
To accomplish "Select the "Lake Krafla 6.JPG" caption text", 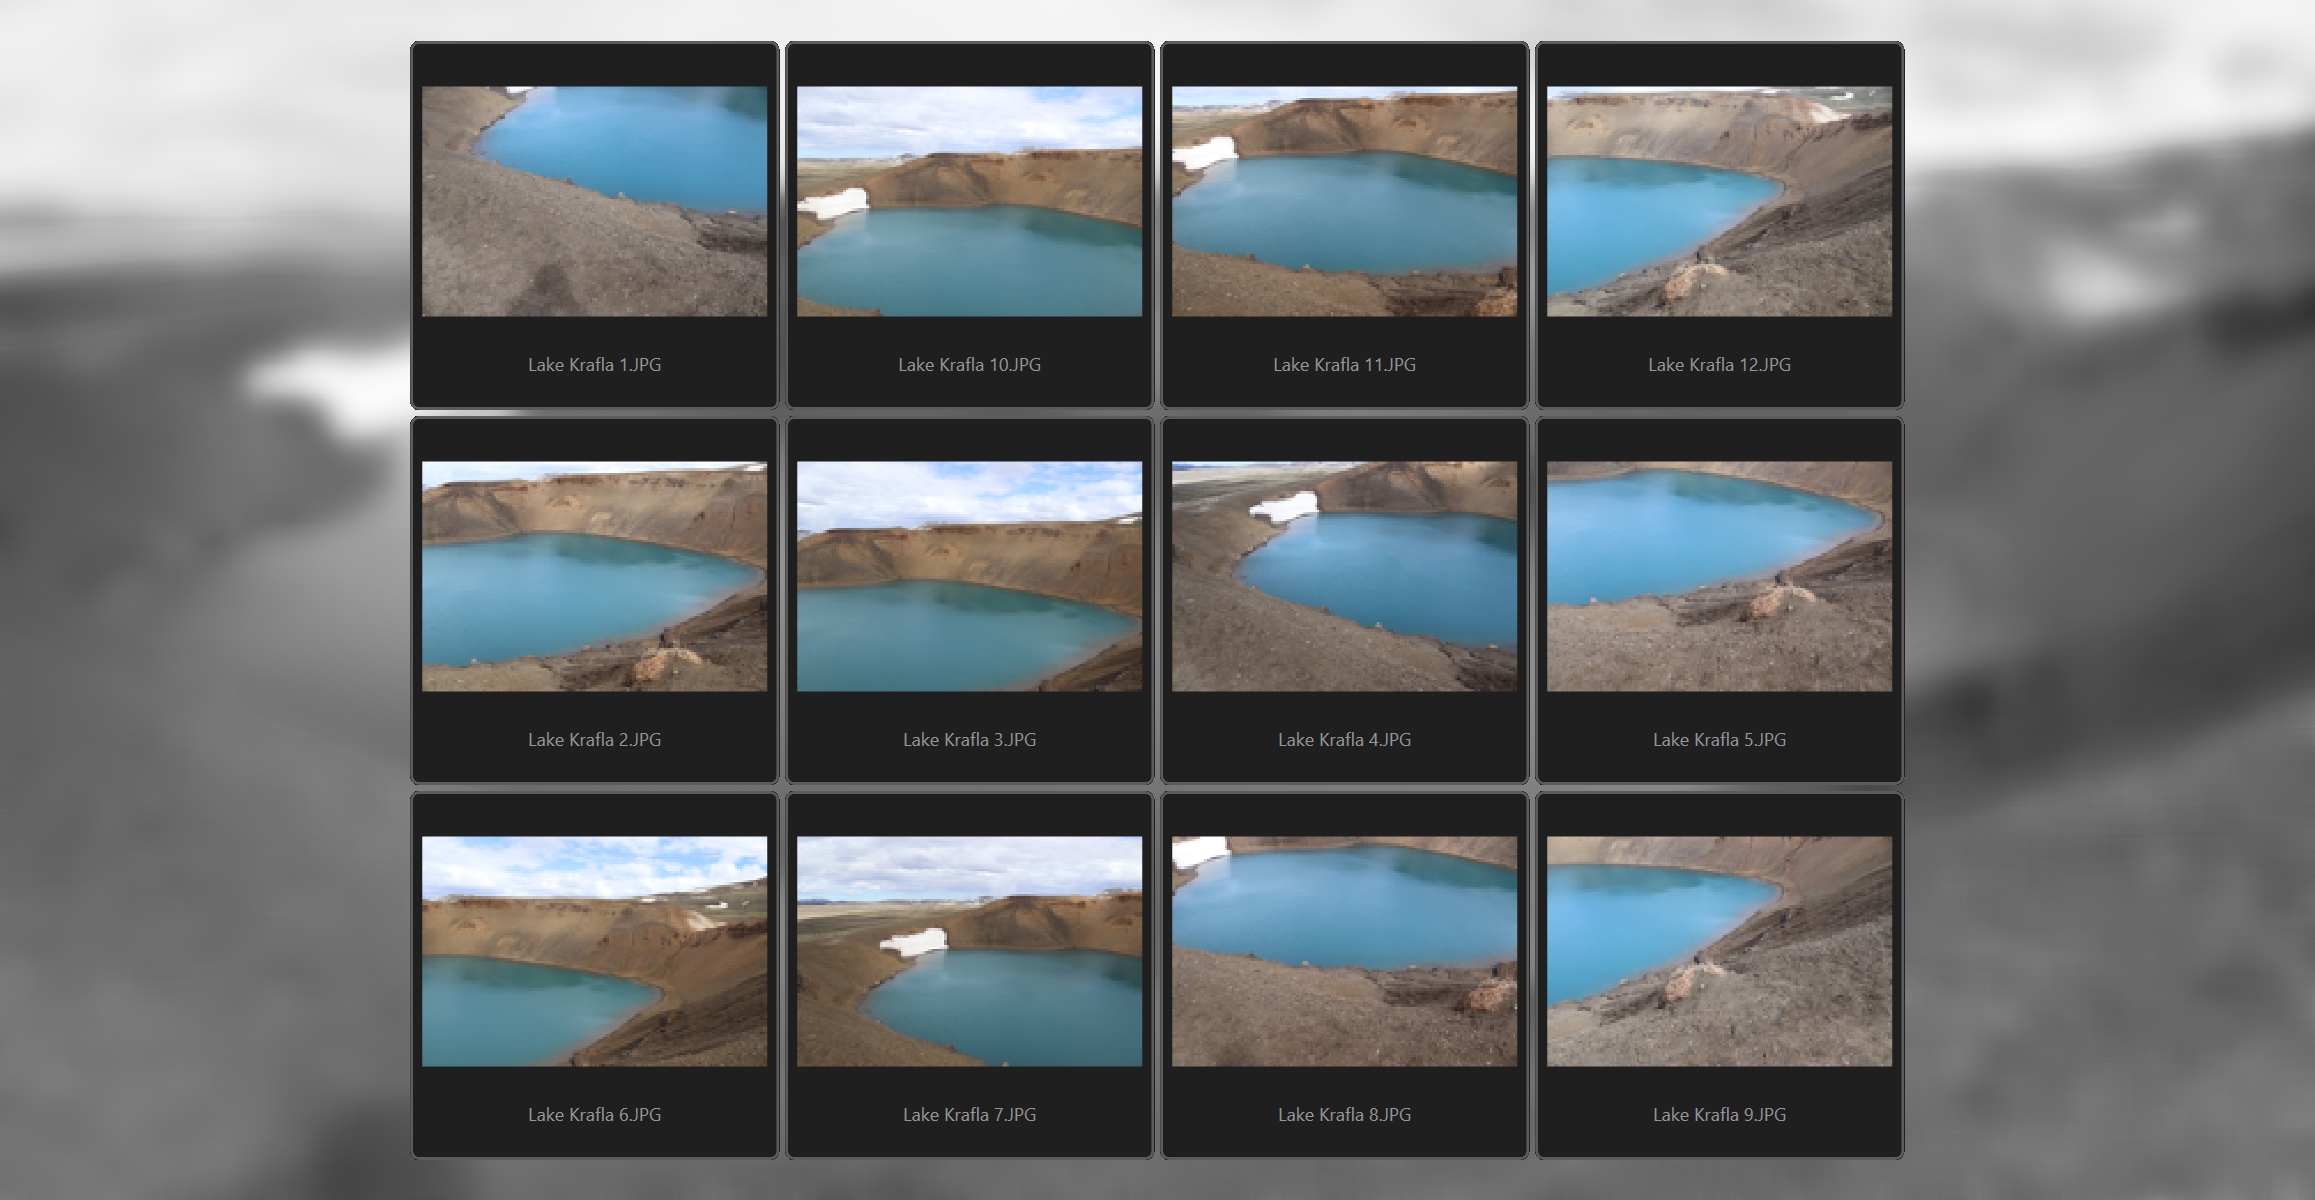I will [594, 1115].
